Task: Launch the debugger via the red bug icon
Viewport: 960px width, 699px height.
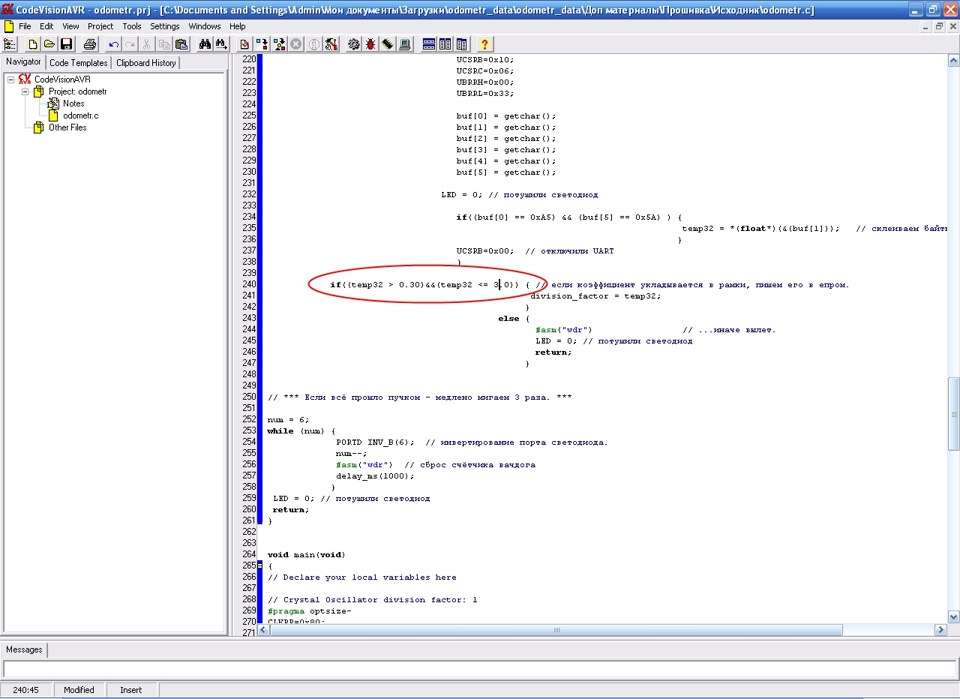Action: (x=371, y=44)
